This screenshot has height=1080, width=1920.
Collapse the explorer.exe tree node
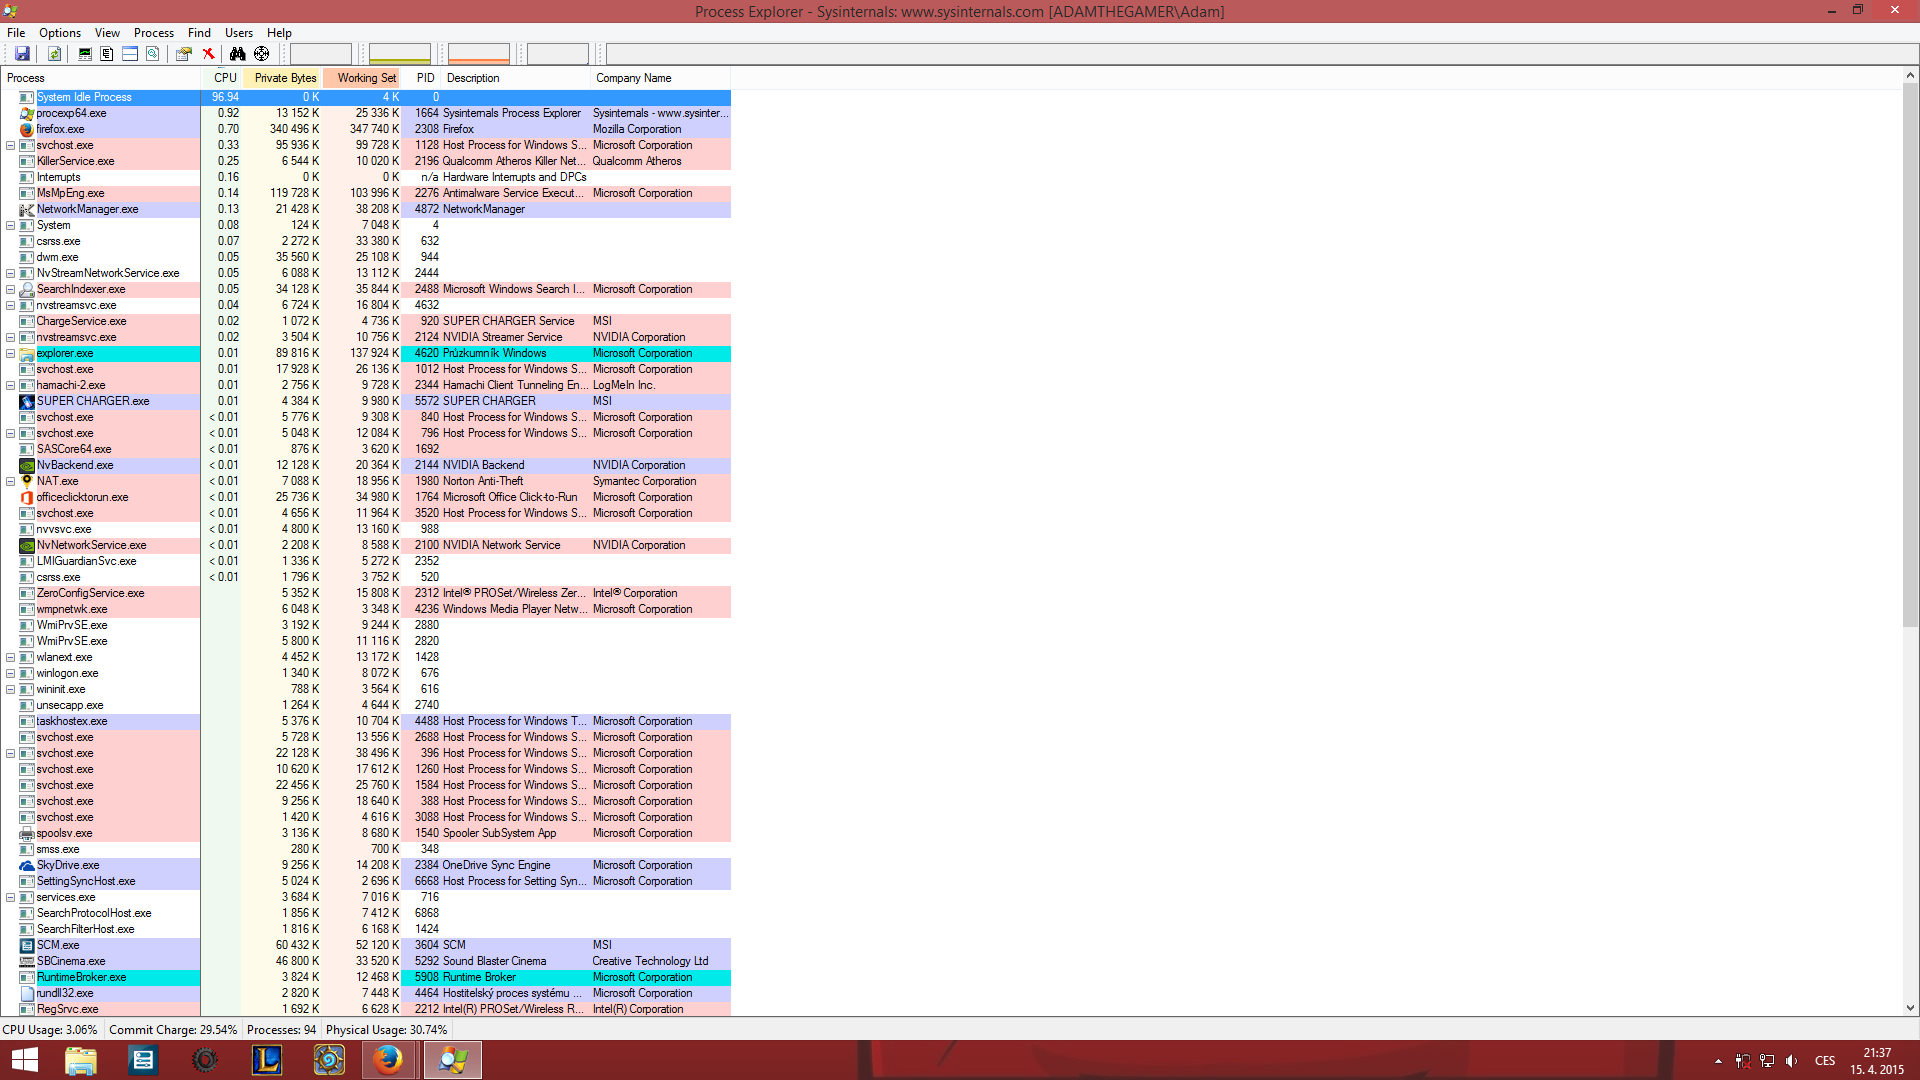coord(10,353)
